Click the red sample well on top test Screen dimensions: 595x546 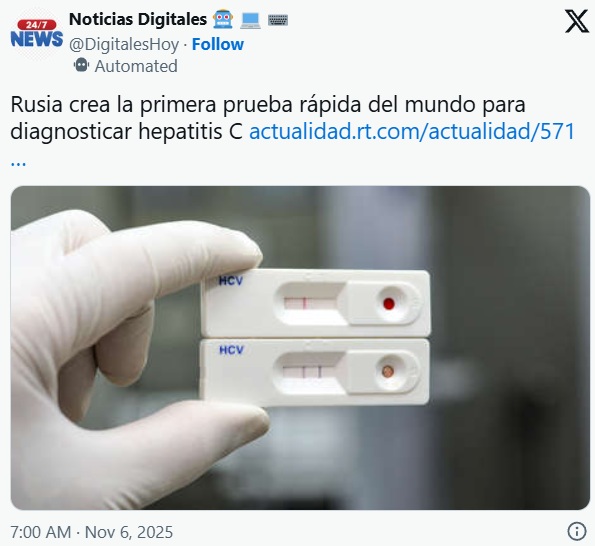pos(389,304)
